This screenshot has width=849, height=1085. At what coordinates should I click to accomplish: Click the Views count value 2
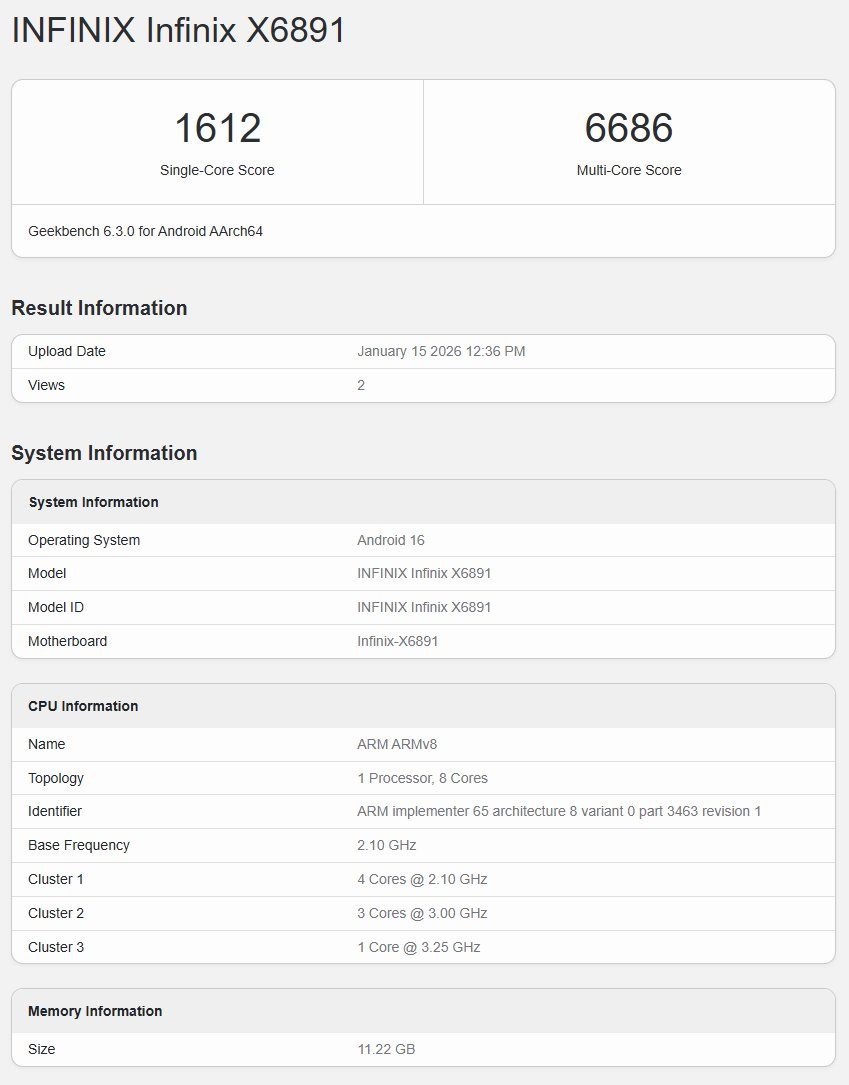click(361, 385)
